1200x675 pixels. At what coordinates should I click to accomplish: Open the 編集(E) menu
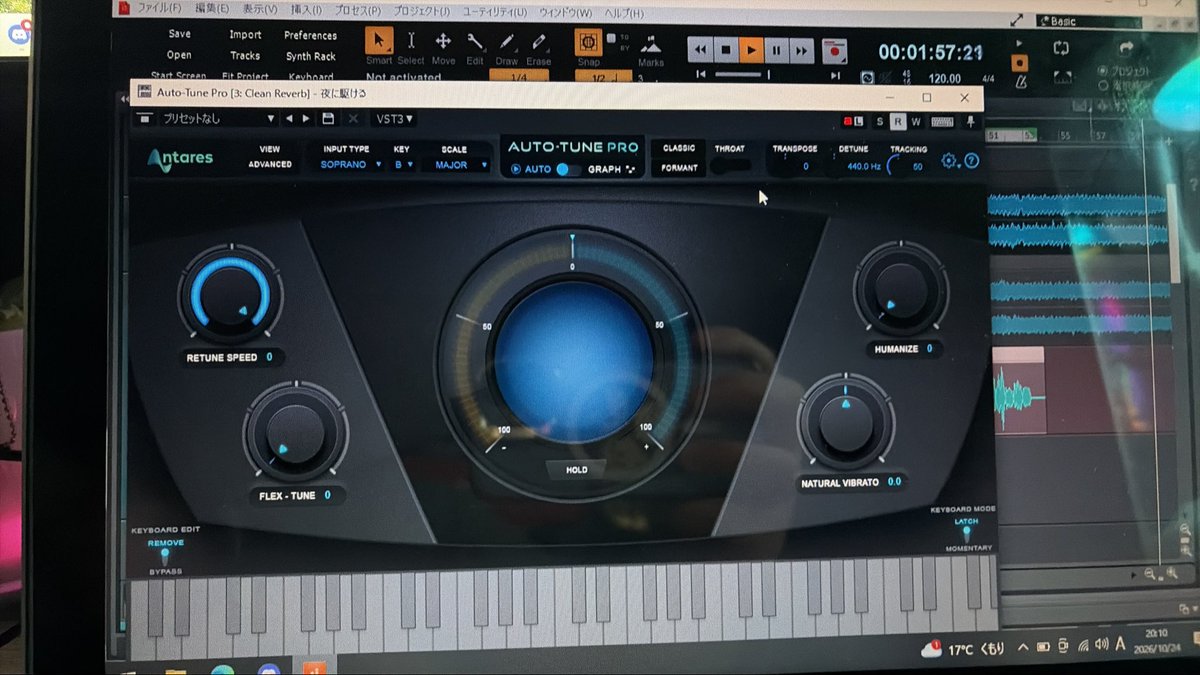(212, 10)
